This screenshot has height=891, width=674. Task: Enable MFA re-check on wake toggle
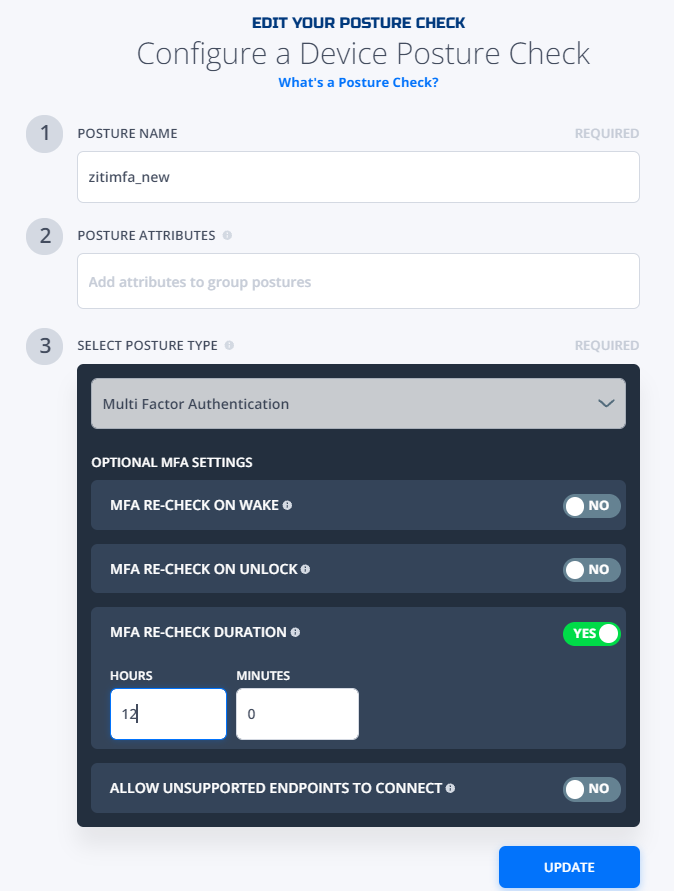tap(592, 506)
